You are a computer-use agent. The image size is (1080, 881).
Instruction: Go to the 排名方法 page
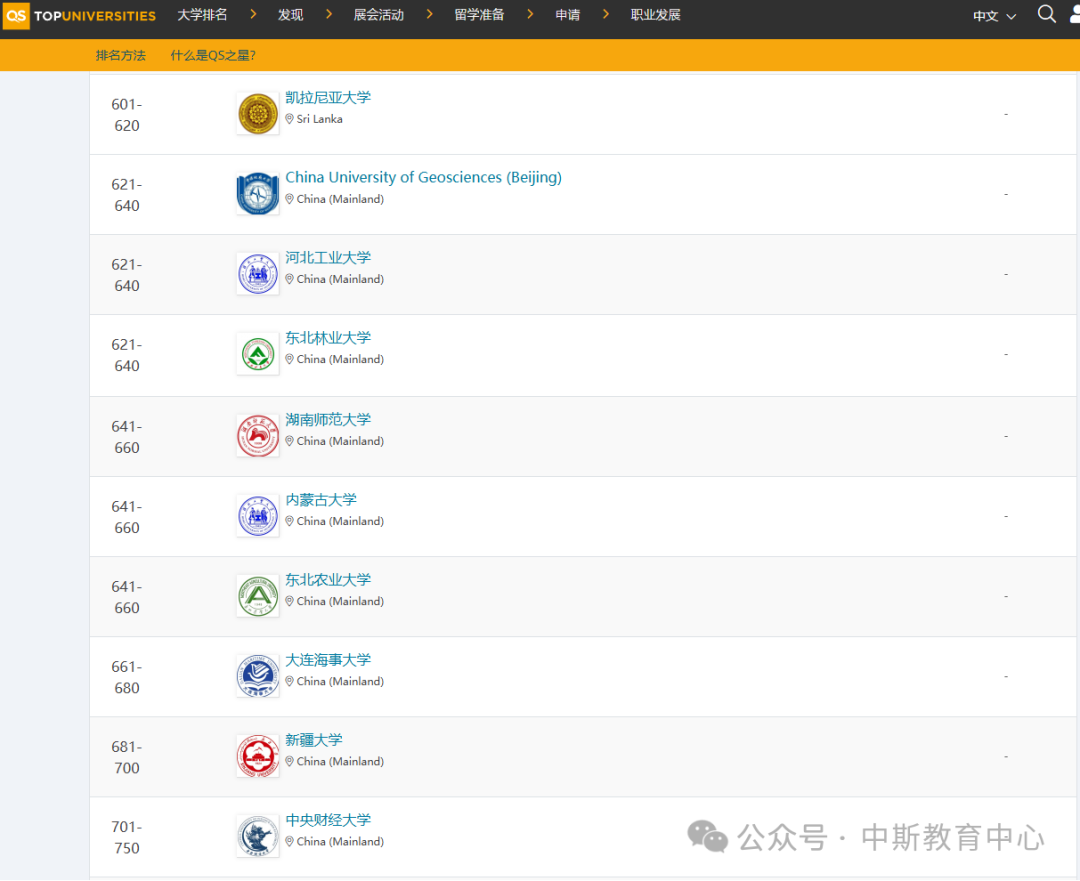[x=121, y=55]
